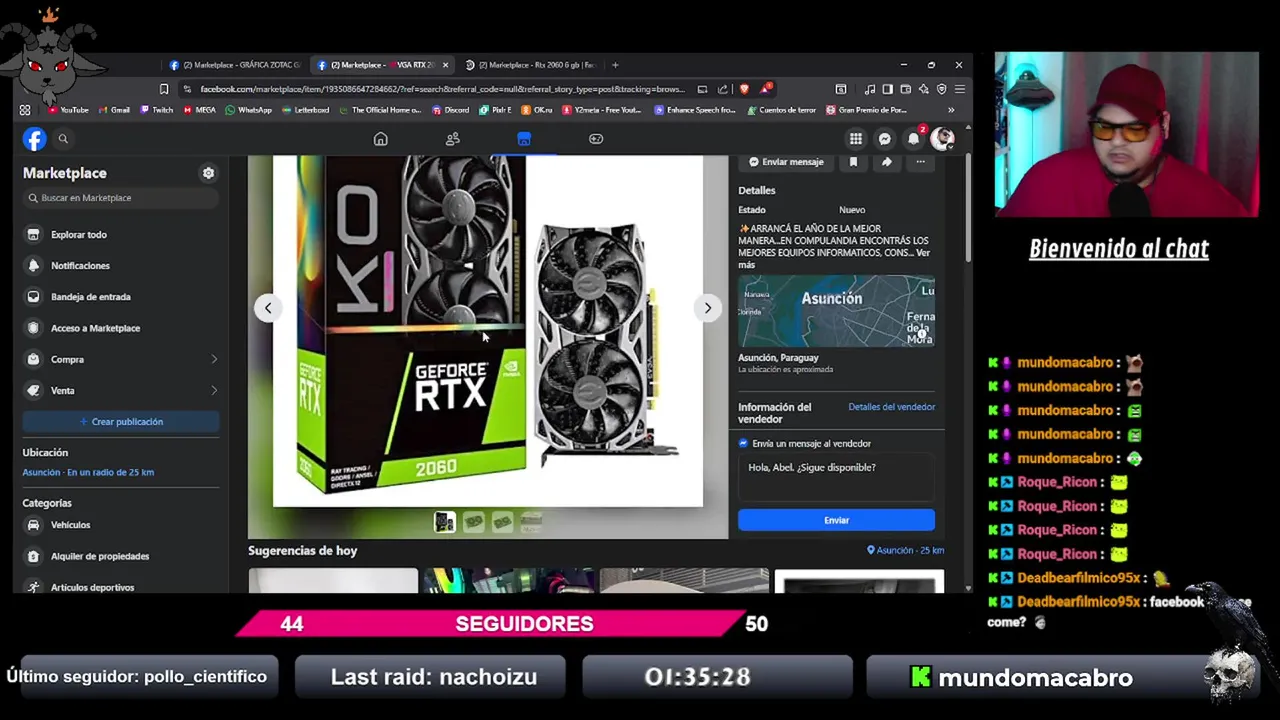Go to Facebook Home icon
The width and height of the screenshot is (1280, 720).
tap(380, 139)
